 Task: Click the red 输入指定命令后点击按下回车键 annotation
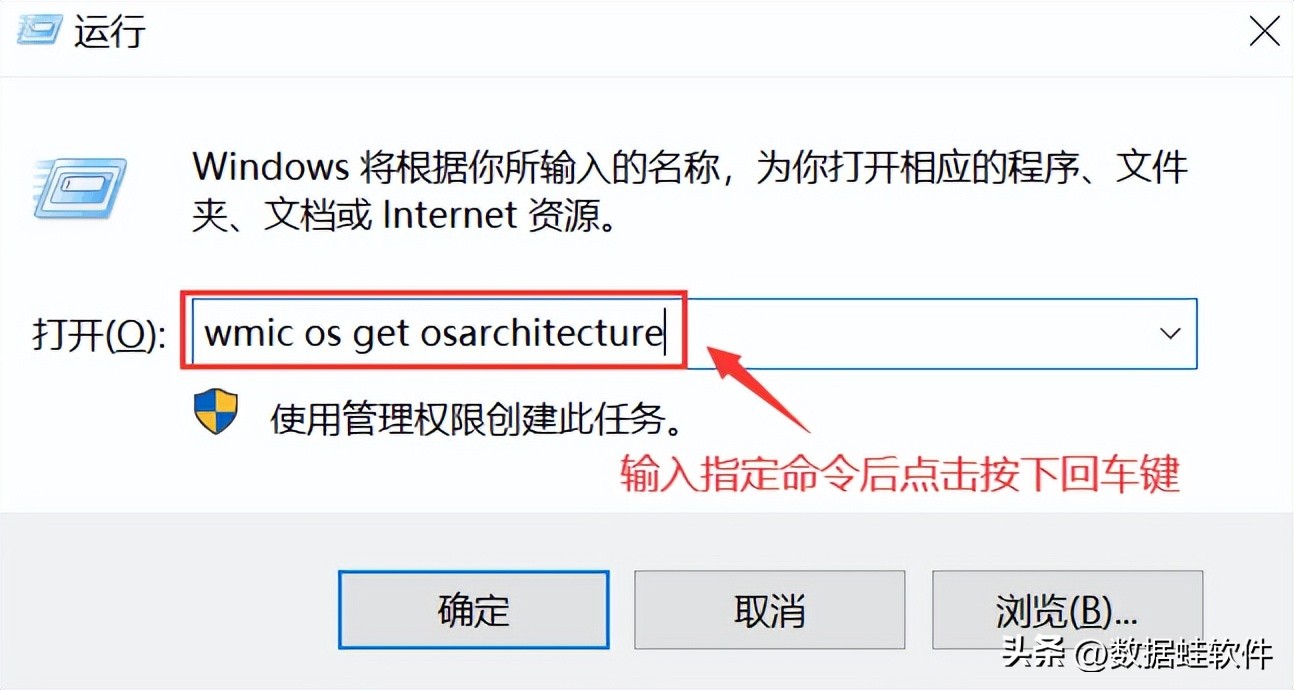(900, 473)
